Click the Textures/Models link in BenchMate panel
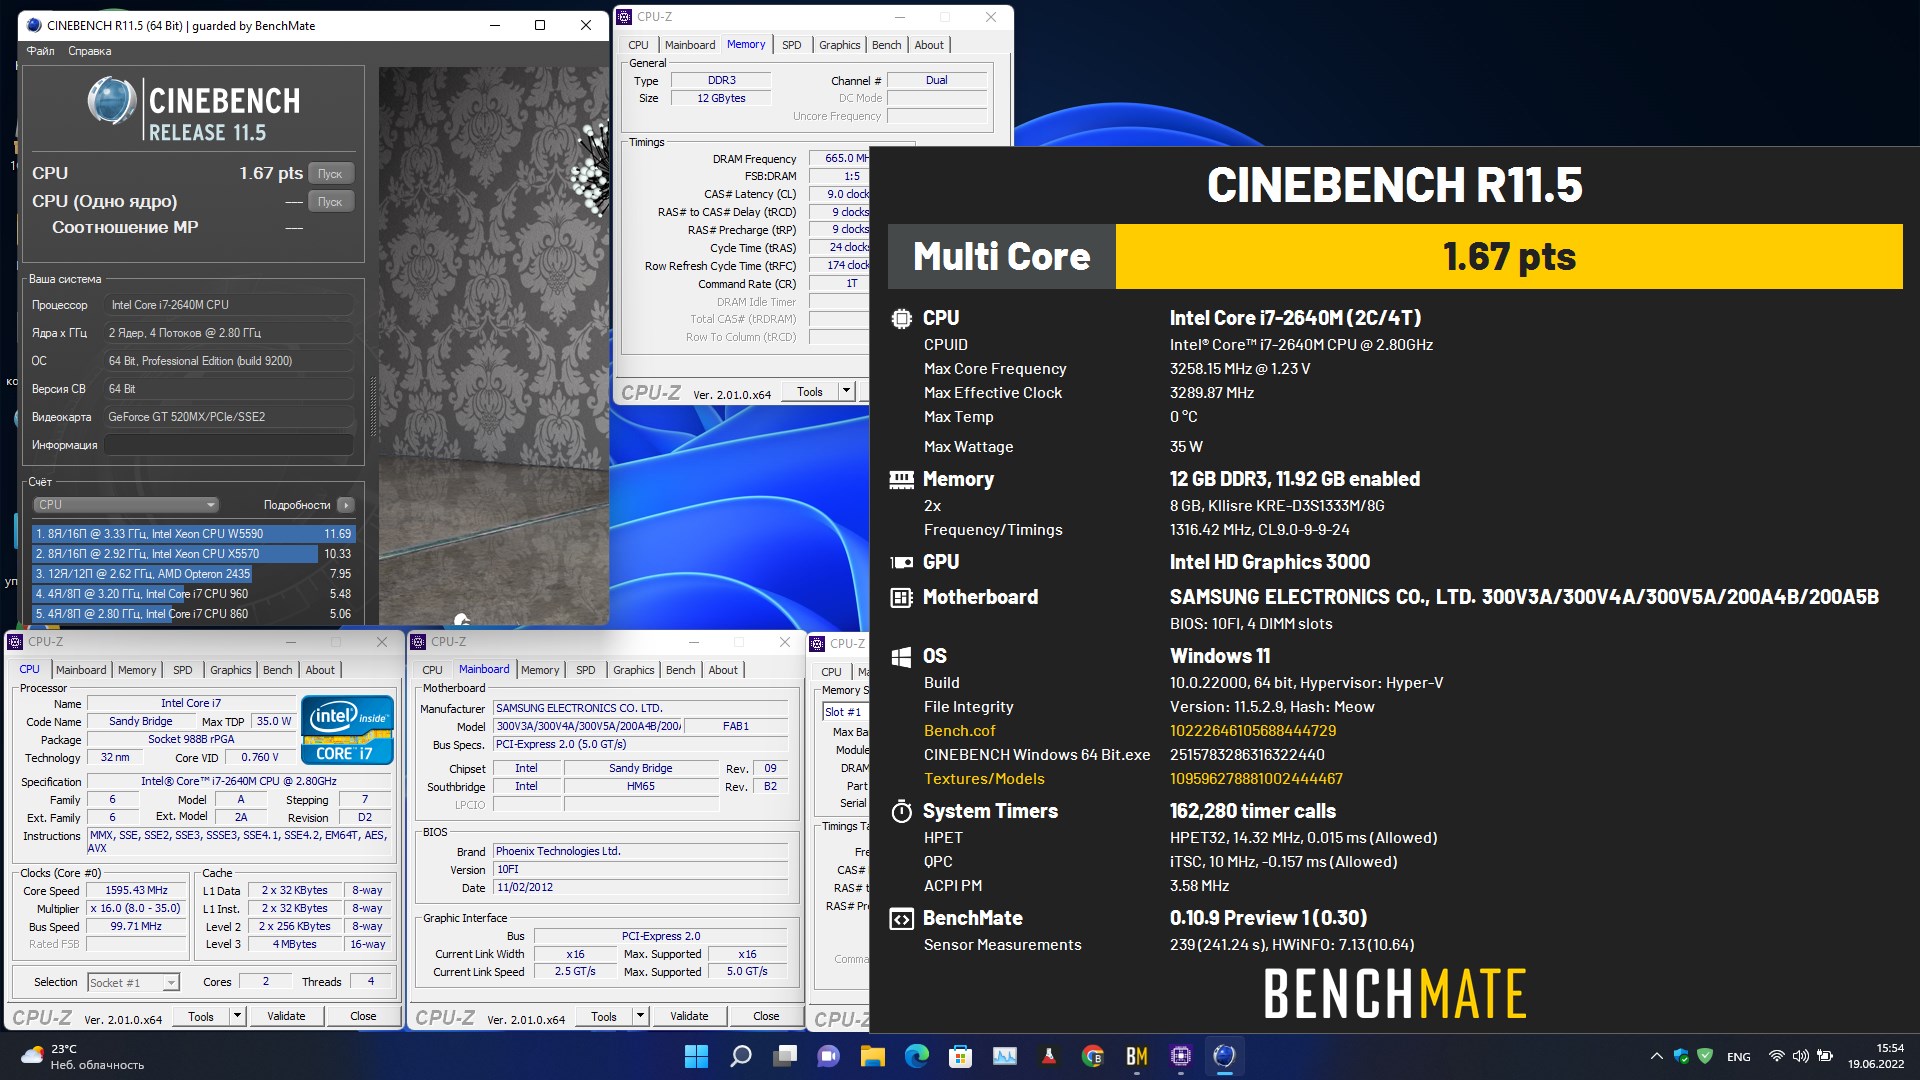The height and width of the screenshot is (1080, 1920). point(984,779)
